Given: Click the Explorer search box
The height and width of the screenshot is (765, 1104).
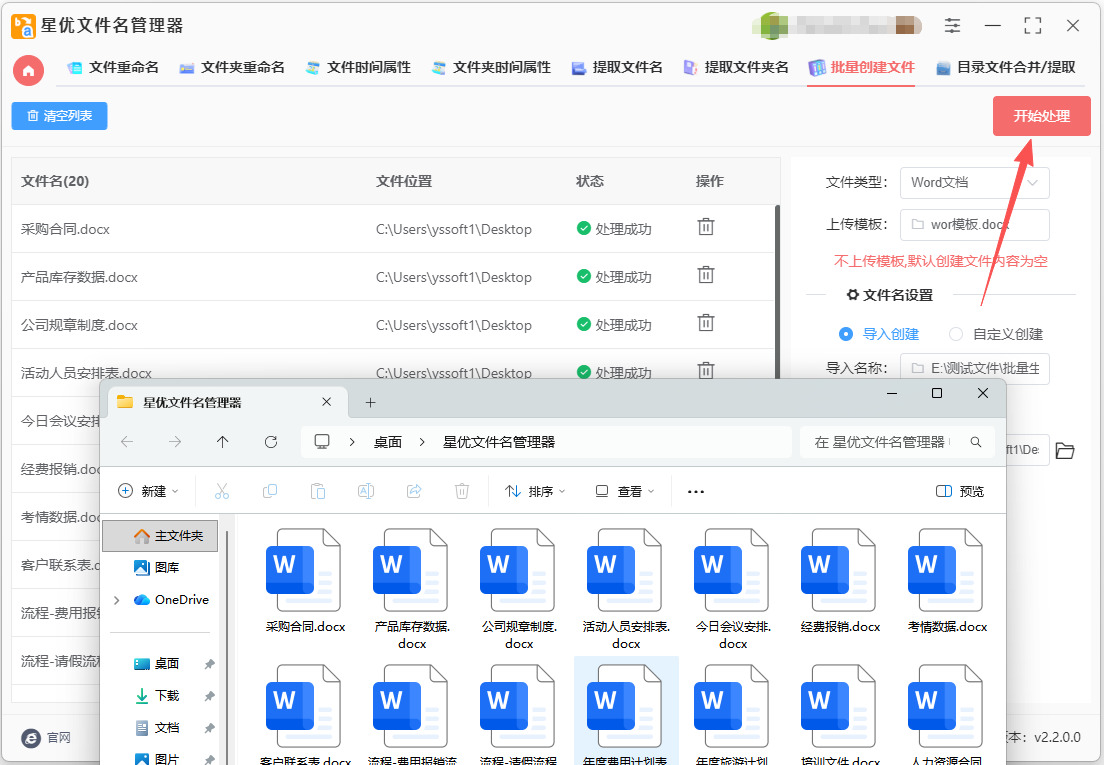Looking at the screenshot, I should point(896,442).
